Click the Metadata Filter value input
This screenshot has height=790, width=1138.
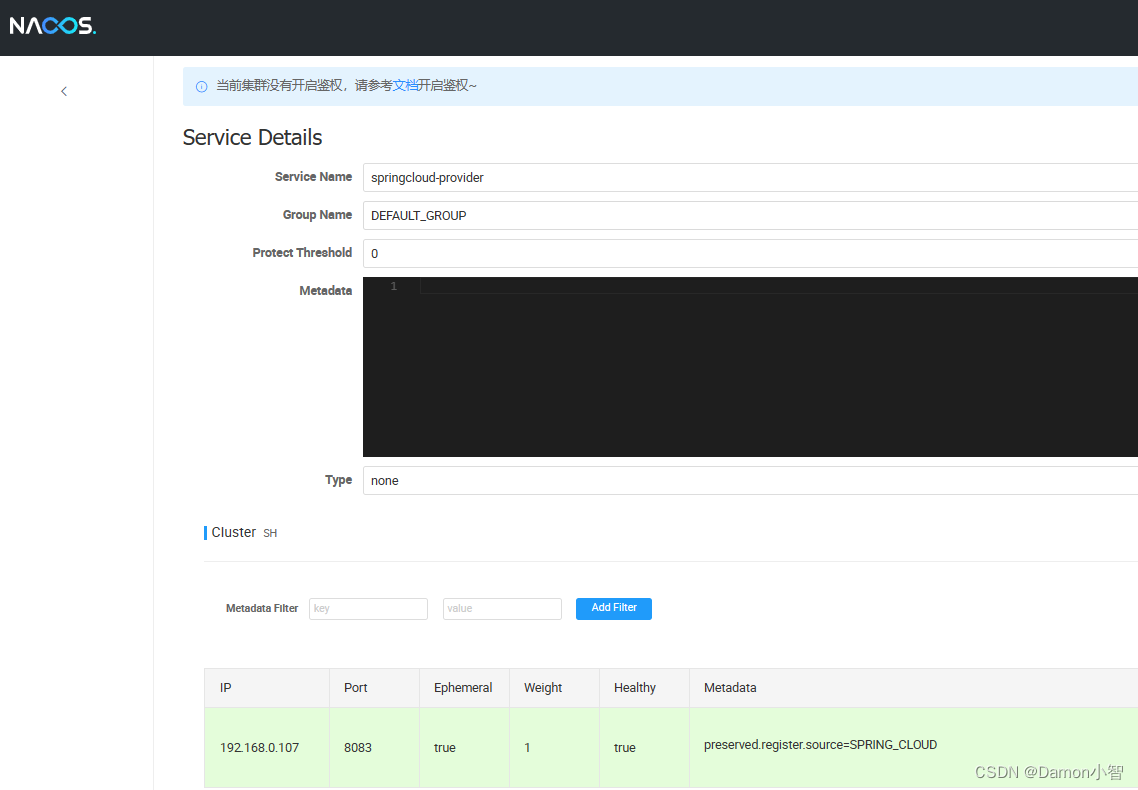click(502, 609)
